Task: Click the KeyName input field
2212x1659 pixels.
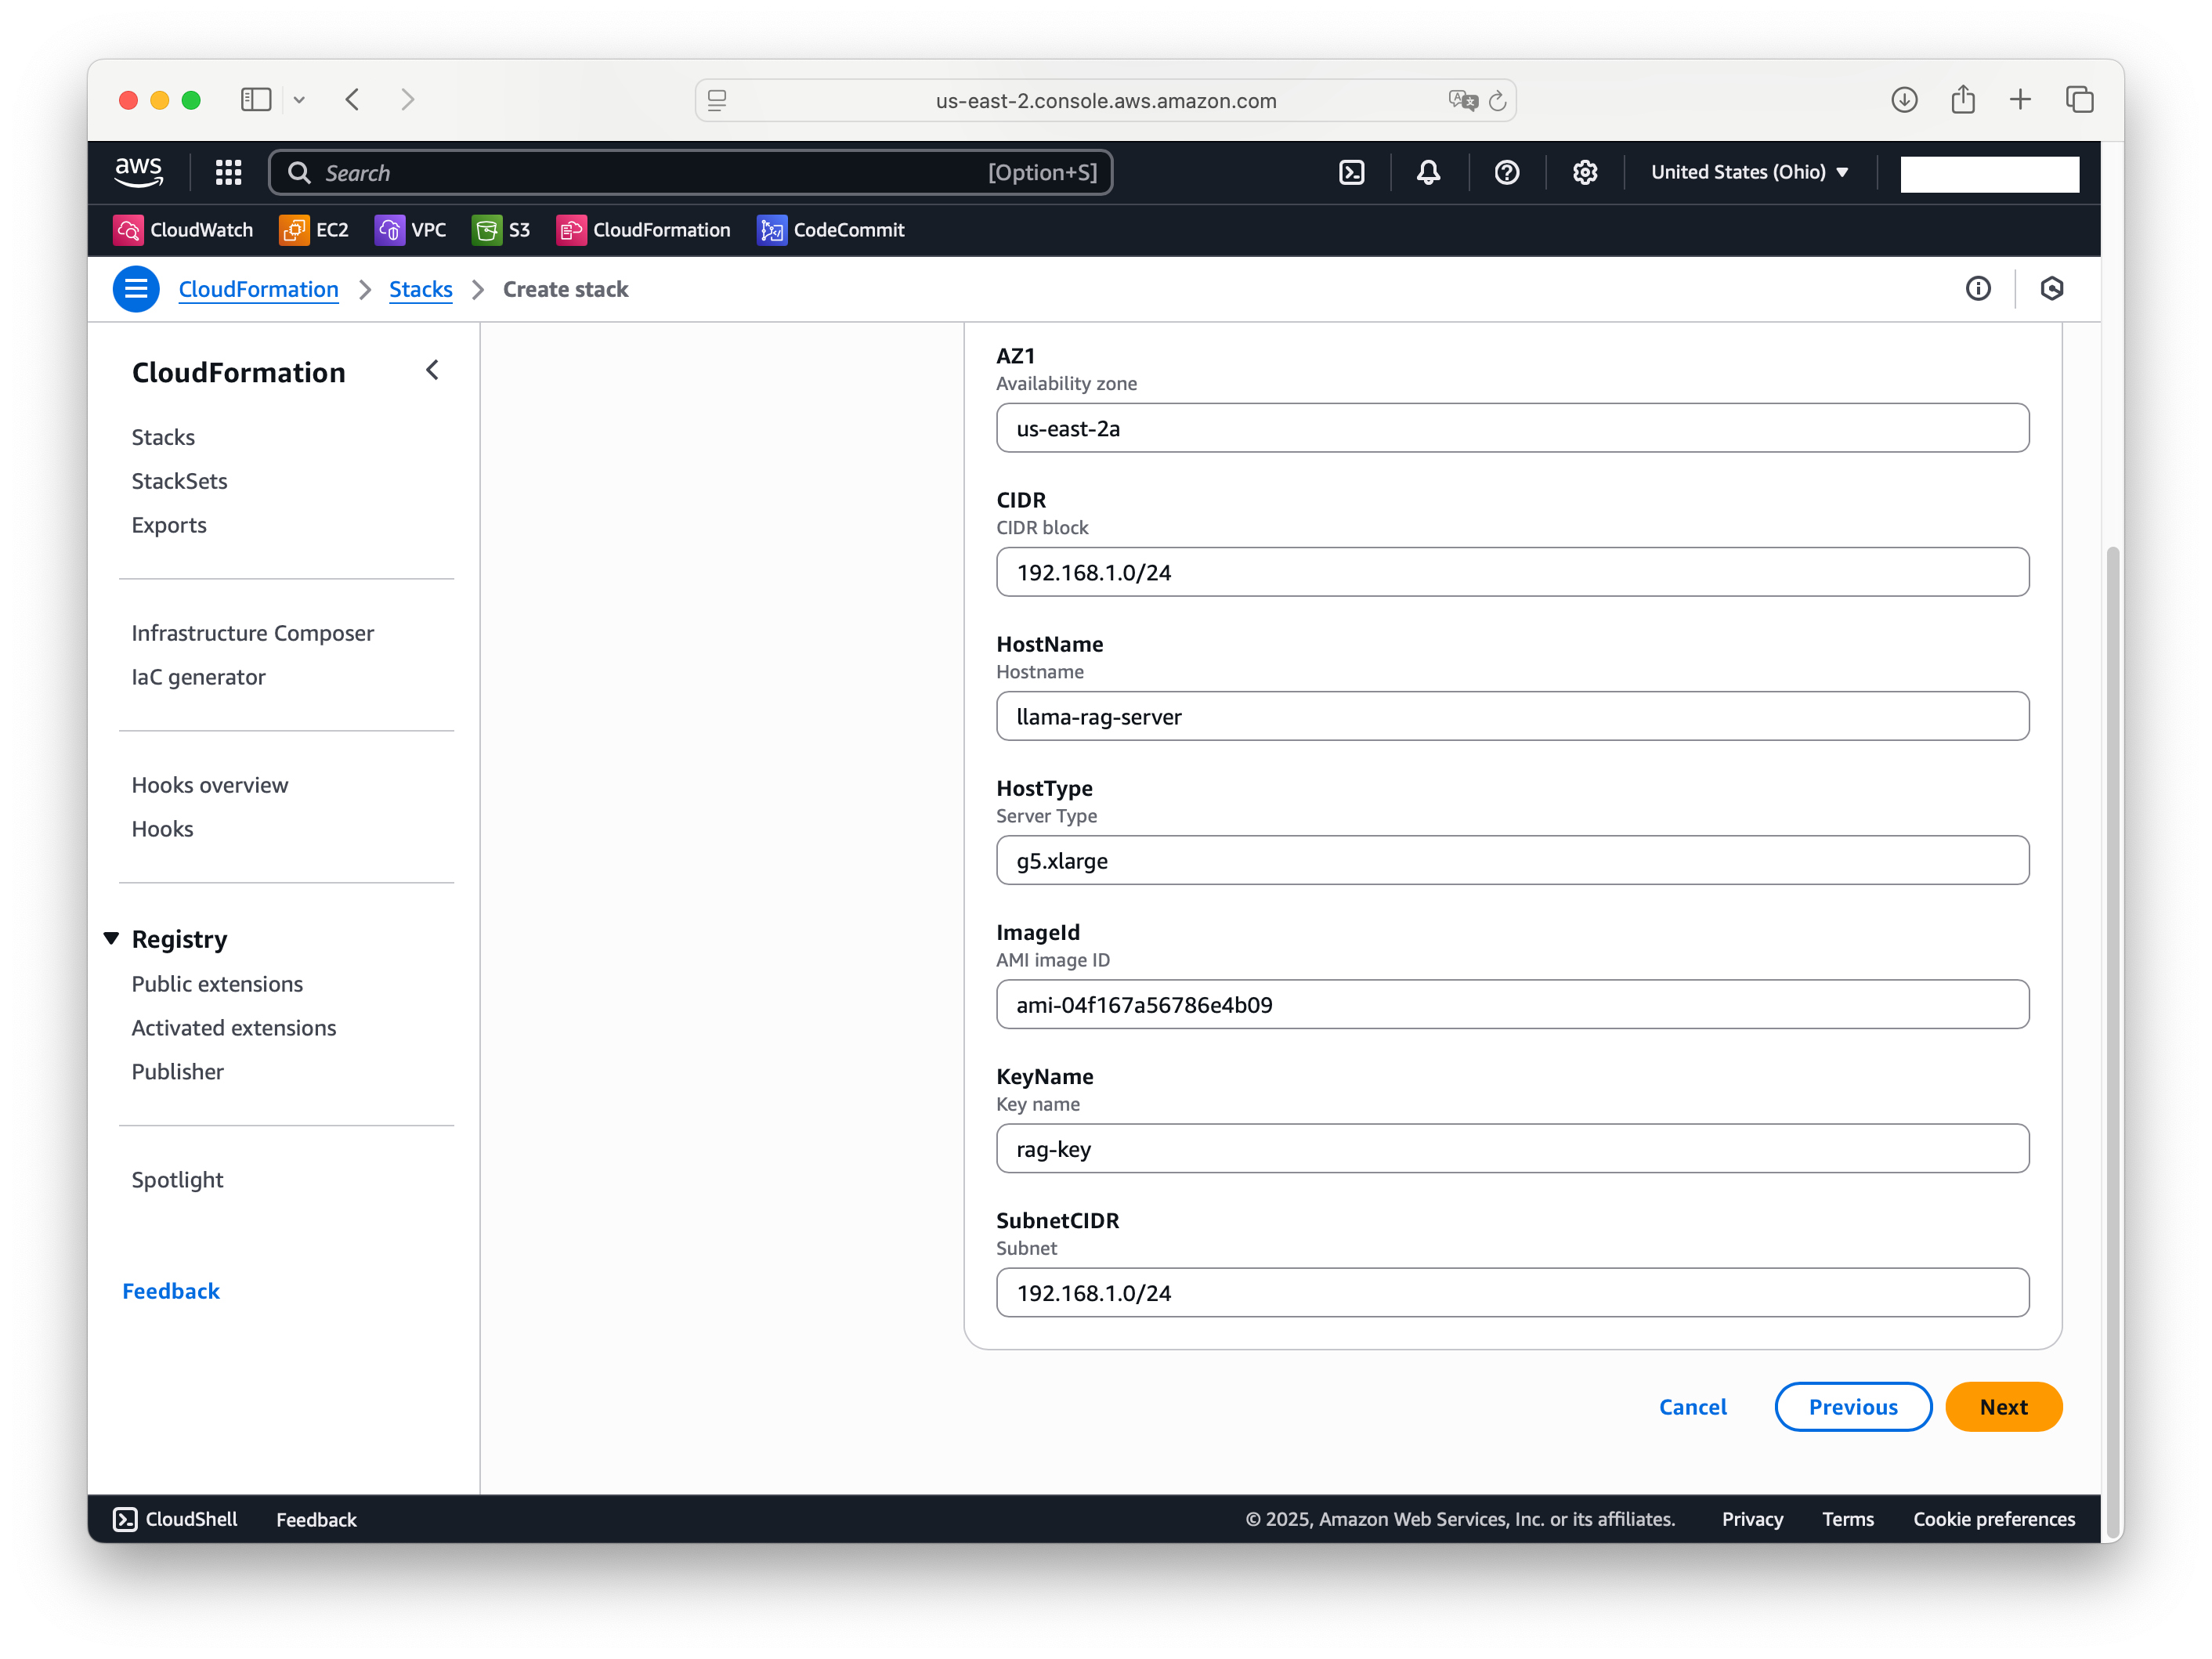Action: 1512,1148
